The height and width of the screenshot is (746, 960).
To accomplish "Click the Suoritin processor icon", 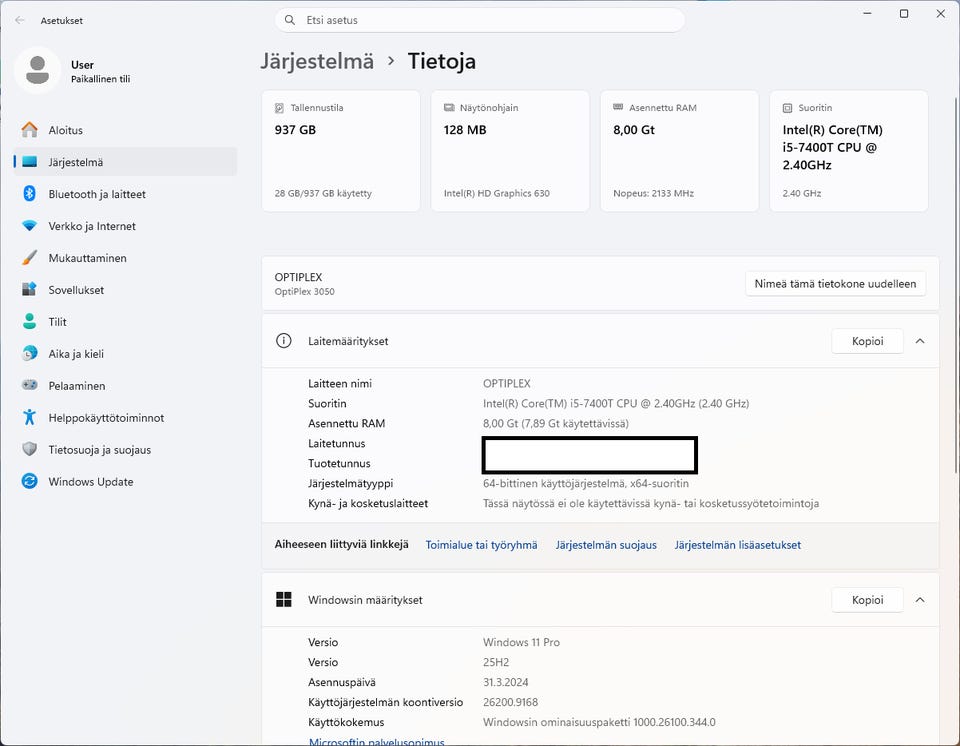I will pos(787,108).
